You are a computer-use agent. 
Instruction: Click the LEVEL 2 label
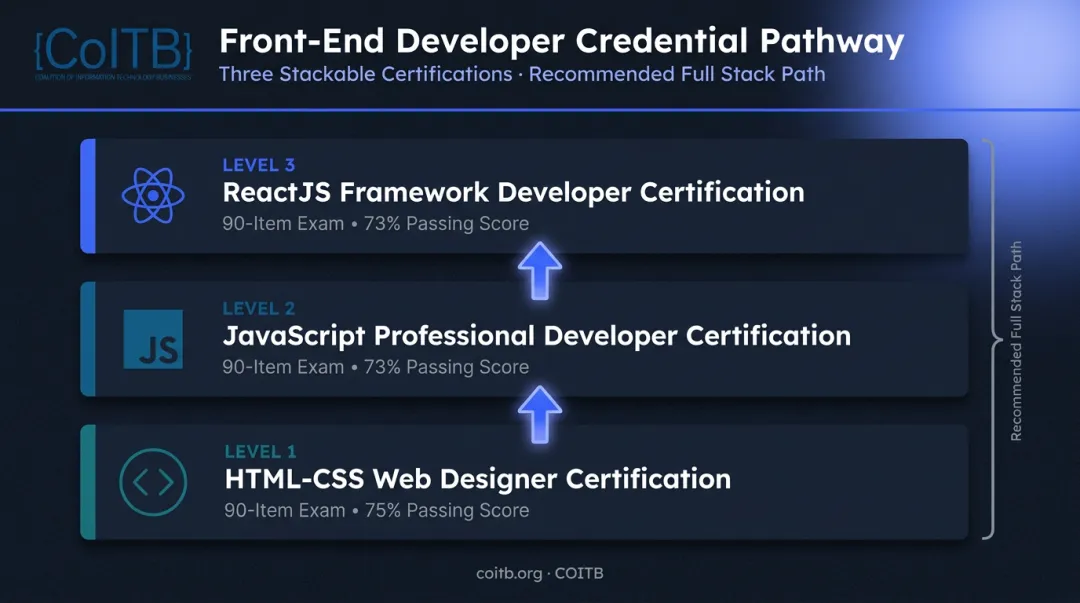258,308
